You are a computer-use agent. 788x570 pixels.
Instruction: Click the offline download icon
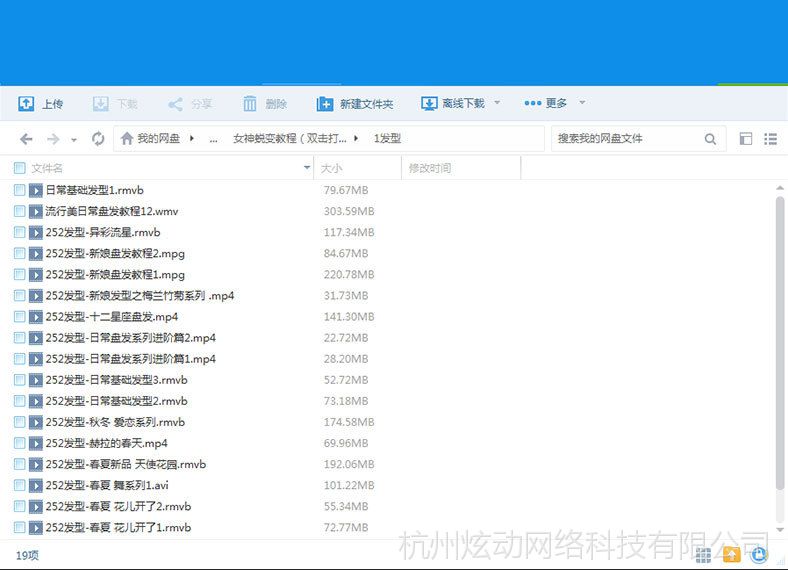click(x=429, y=104)
